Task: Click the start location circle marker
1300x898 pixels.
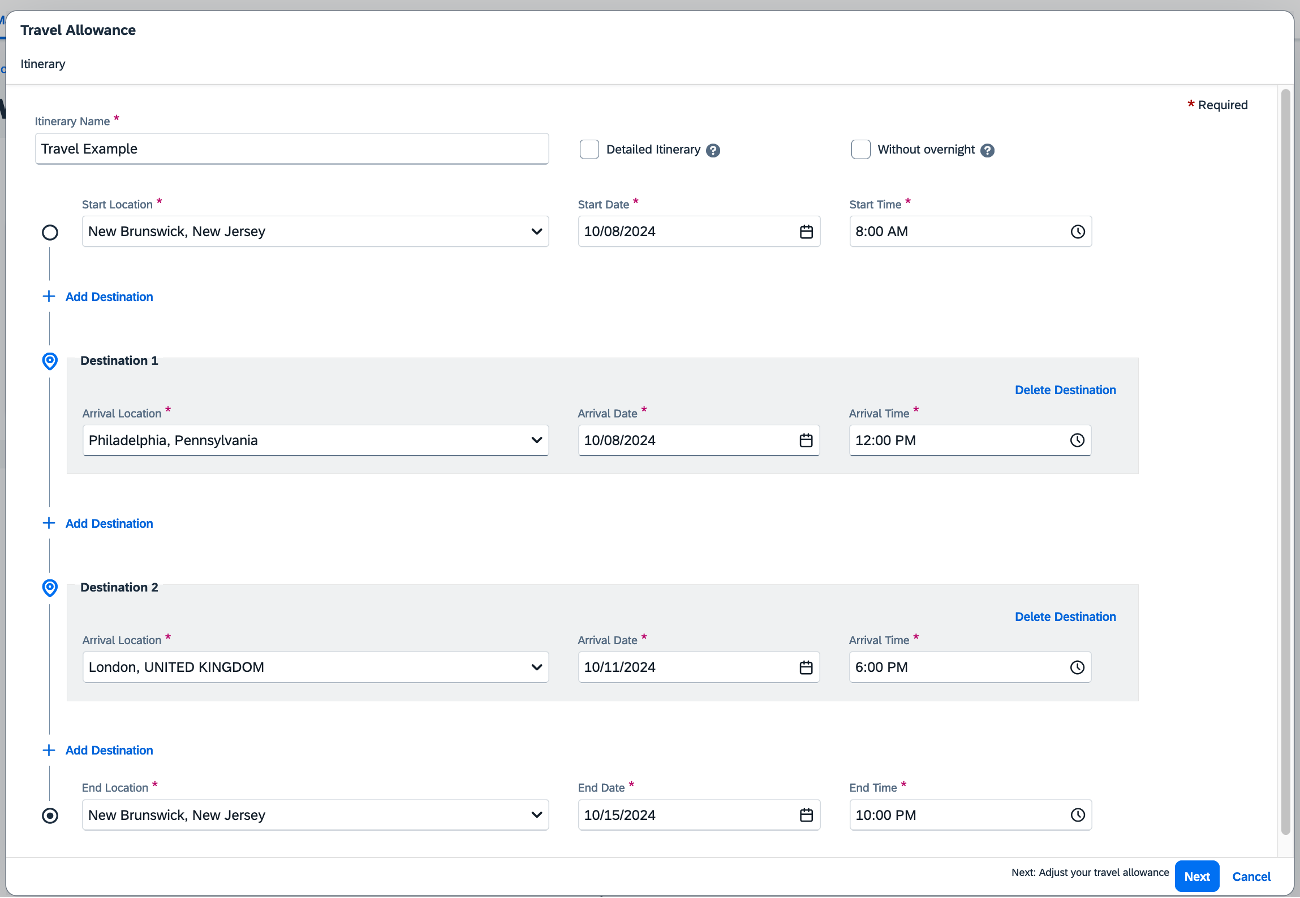Action: pyautogui.click(x=50, y=232)
